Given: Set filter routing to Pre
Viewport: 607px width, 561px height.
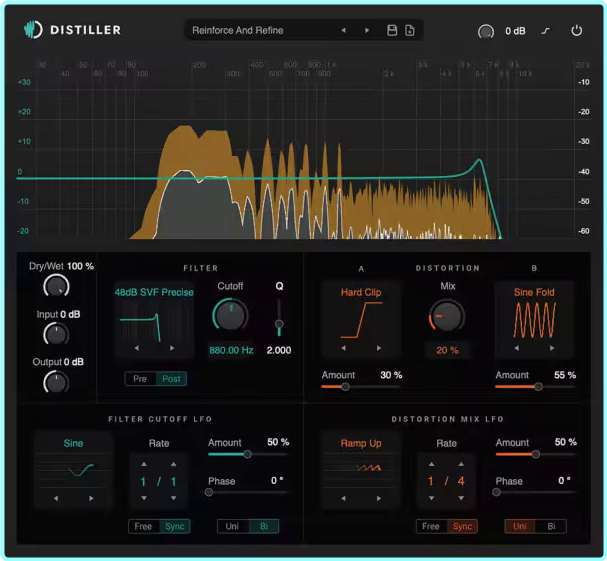Looking at the screenshot, I should (x=140, y=379).
